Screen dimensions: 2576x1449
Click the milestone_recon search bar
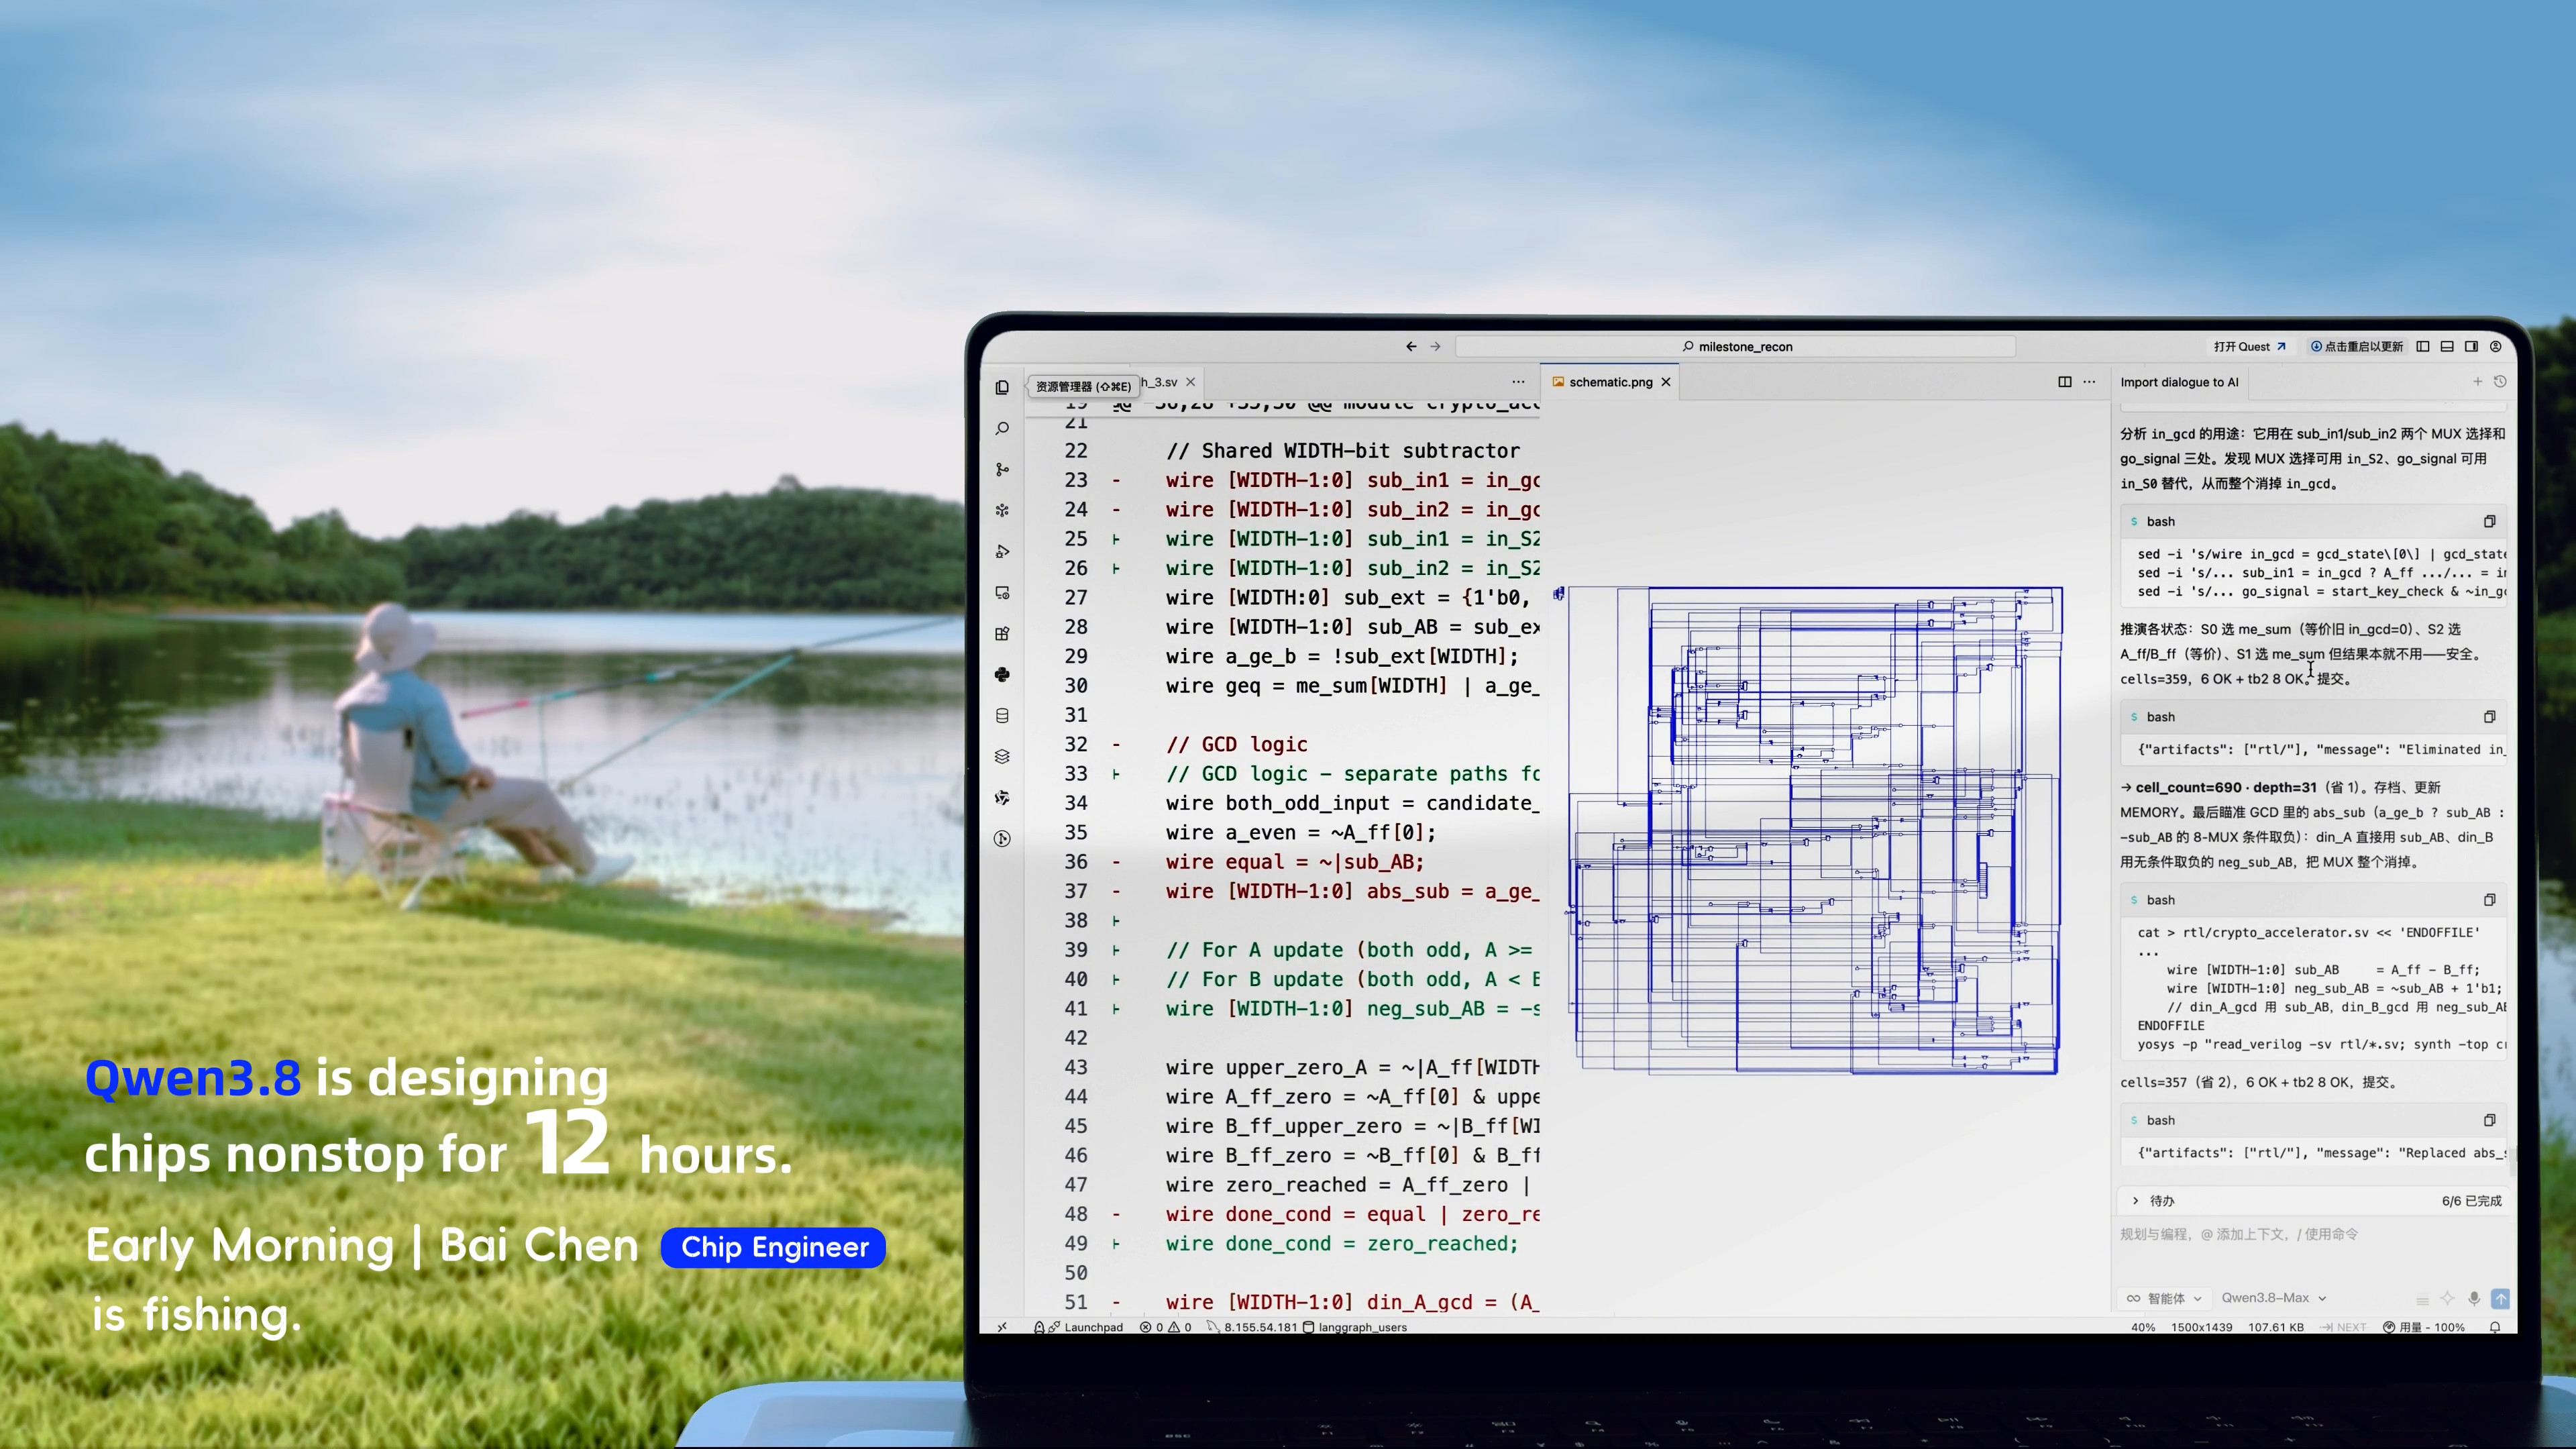coord(1735,346)
